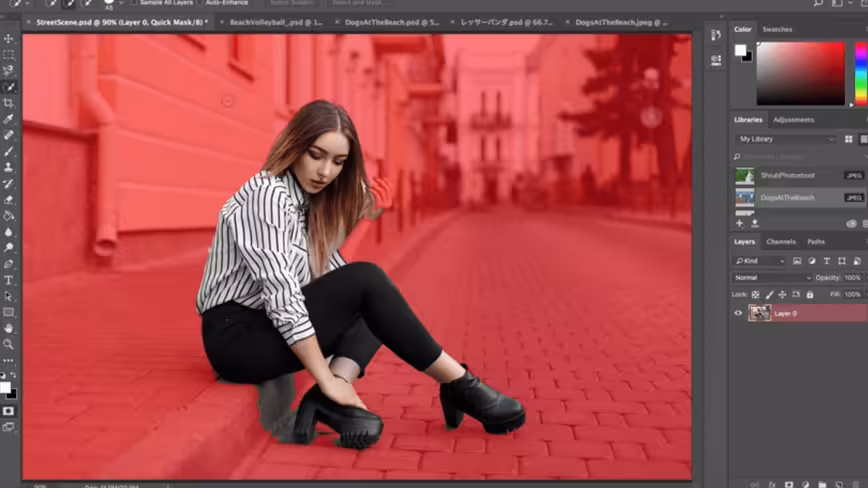Filter layers by pixel layers icon

pyautogui.click(x=797, y=261)
